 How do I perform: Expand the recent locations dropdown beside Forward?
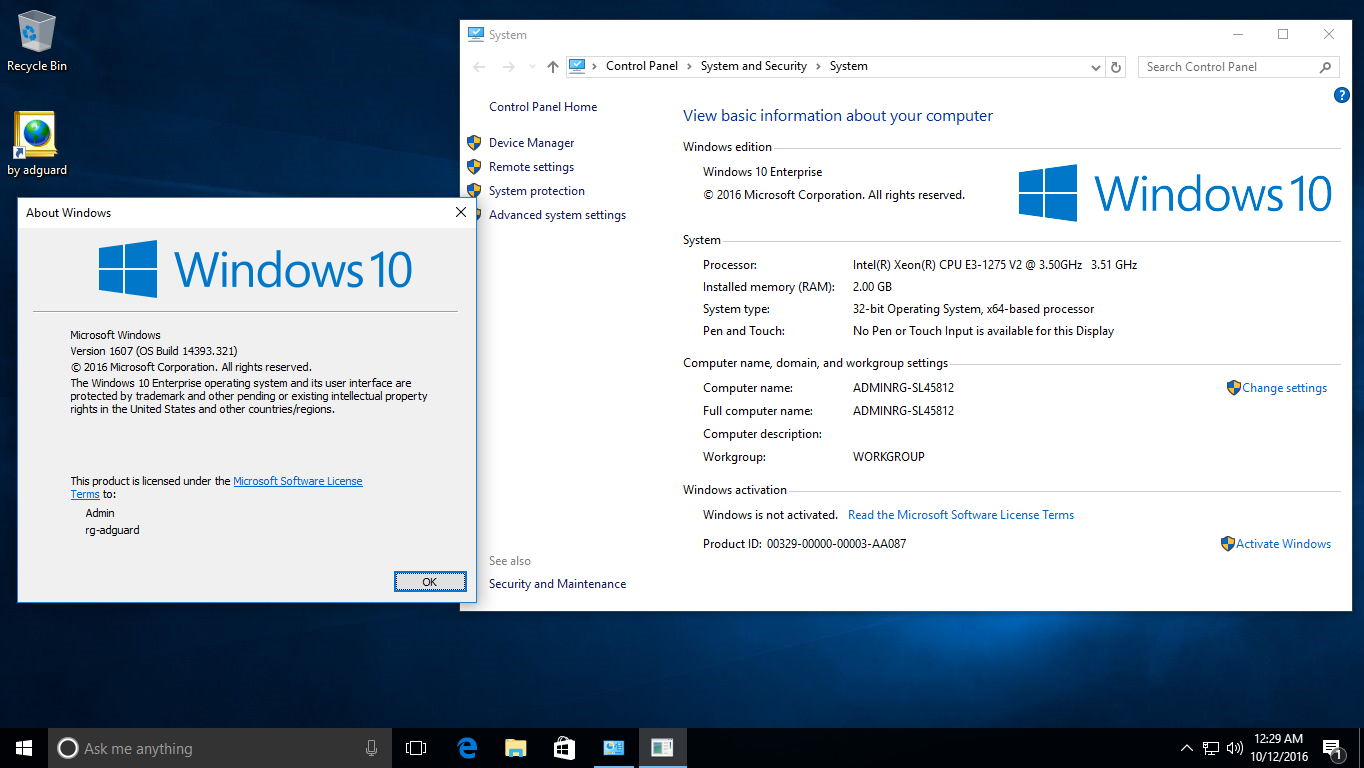tap(530, 68)
